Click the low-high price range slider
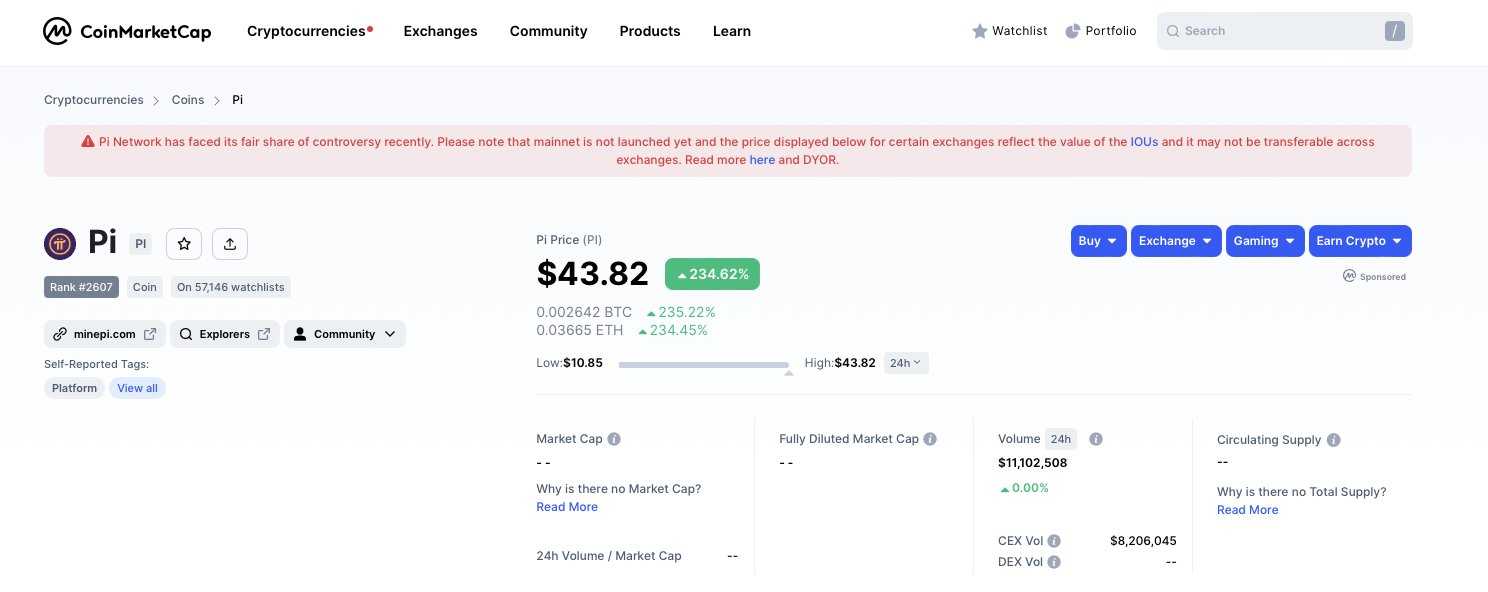1488x592 pixels. coord(703,365)
